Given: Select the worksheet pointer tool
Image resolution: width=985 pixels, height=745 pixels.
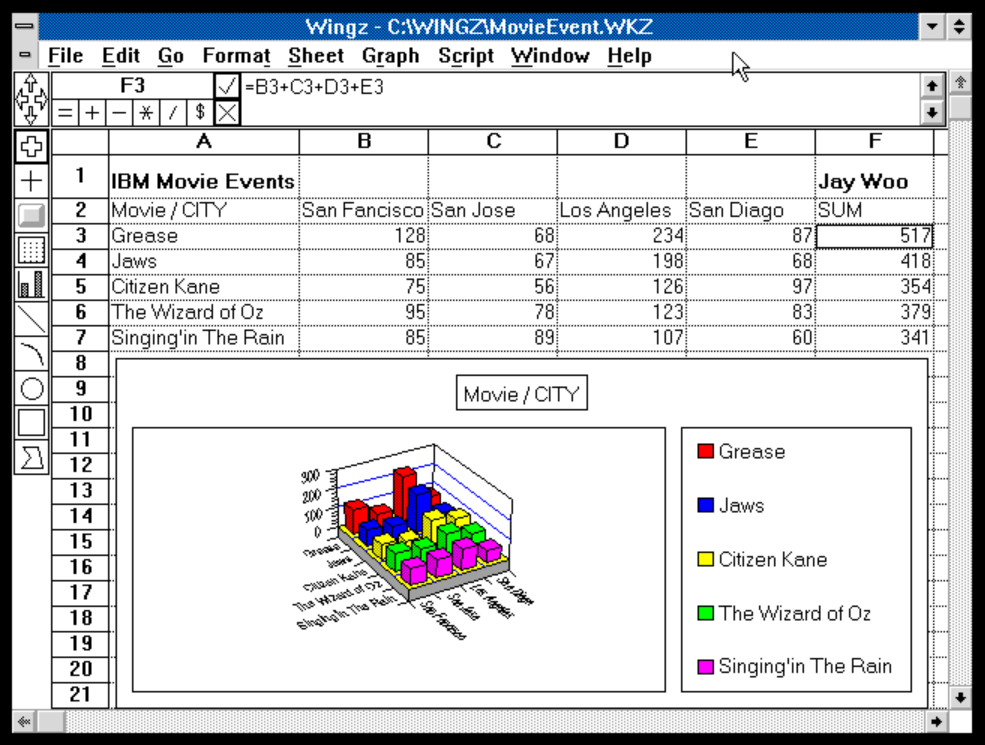Looking at the screenshot, I should [31, 146].
